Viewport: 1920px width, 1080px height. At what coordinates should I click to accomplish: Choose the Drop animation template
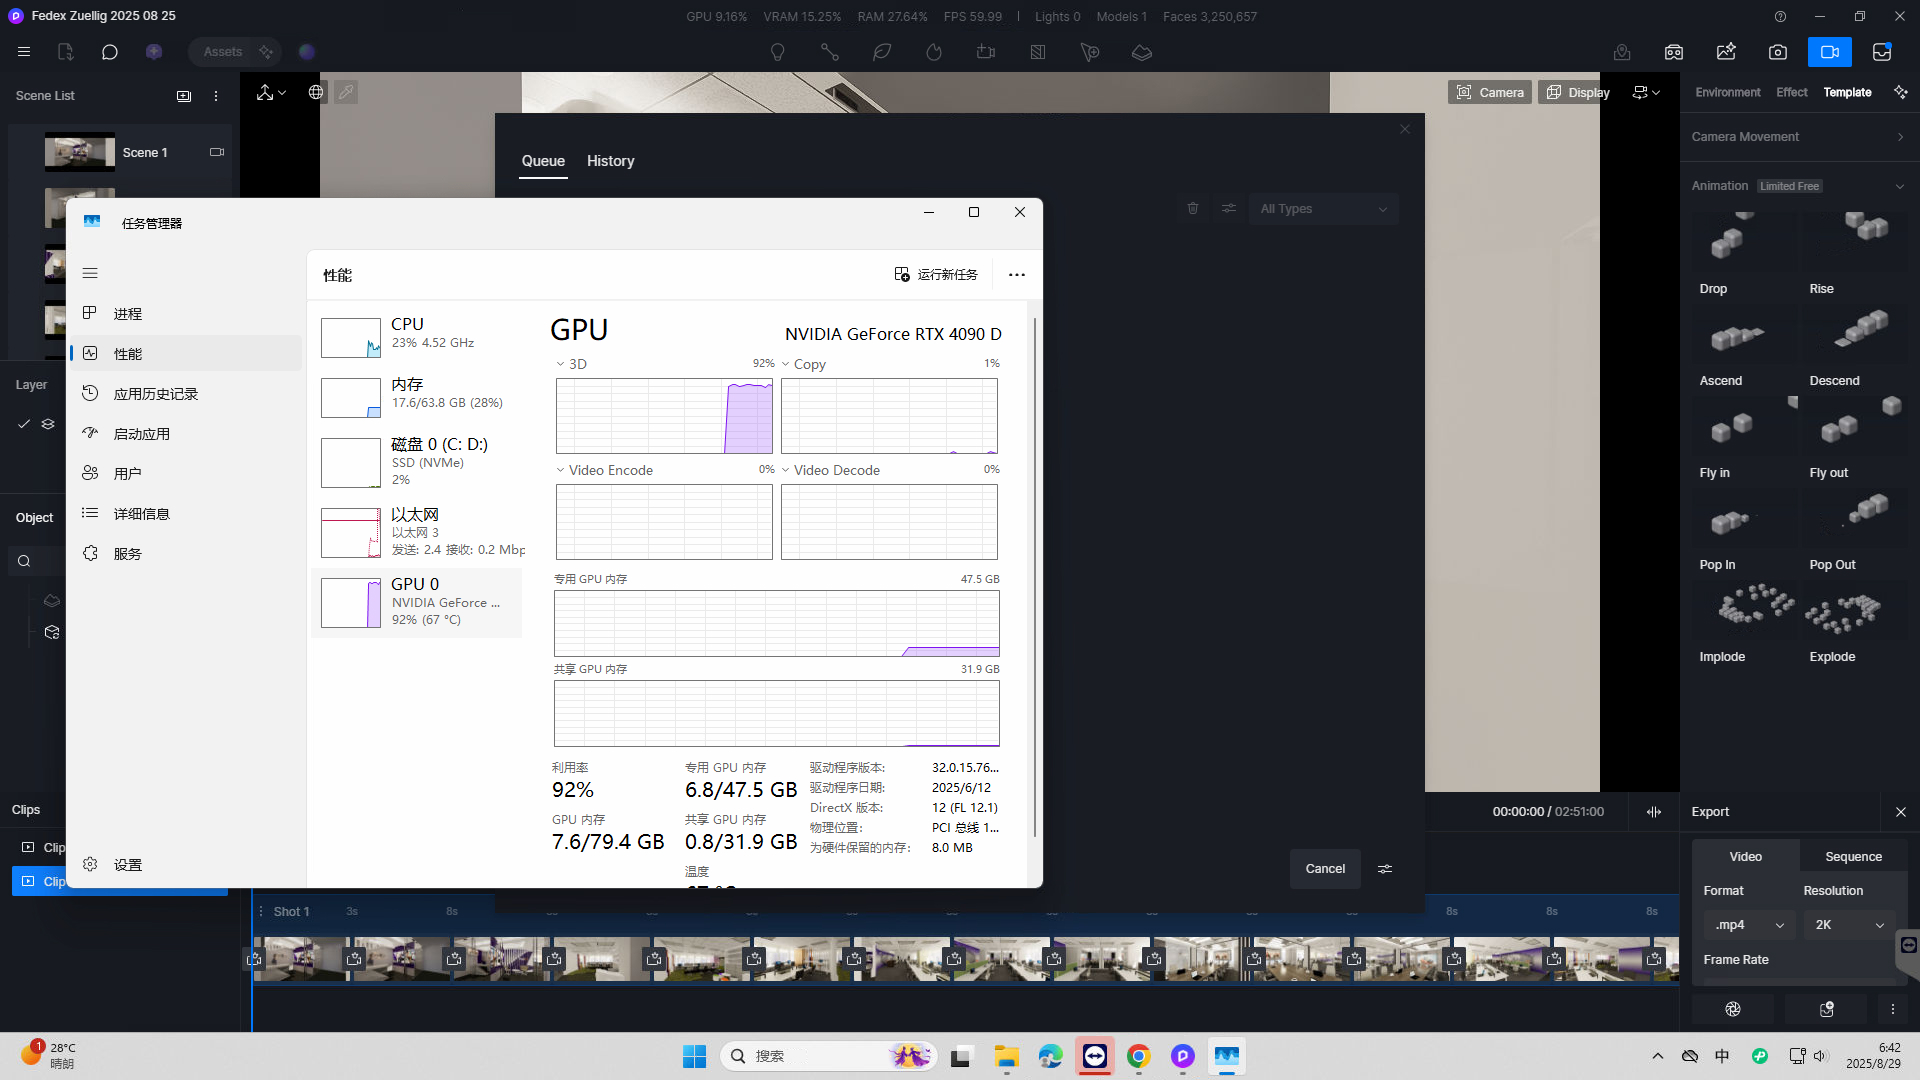1744,252
